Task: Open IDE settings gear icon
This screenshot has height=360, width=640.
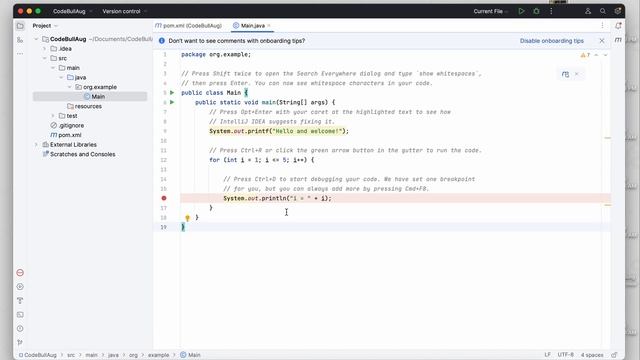Action: tap(618, 11)
